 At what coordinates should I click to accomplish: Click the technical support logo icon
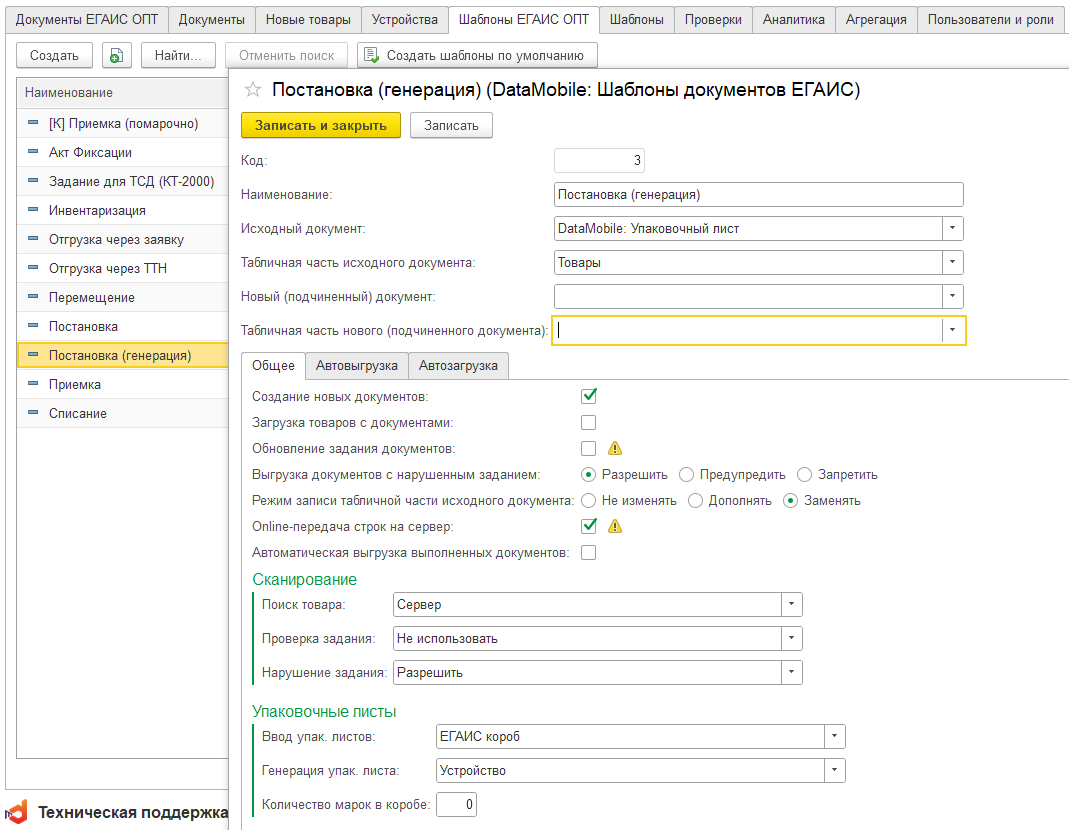click(x=16, y=812)
